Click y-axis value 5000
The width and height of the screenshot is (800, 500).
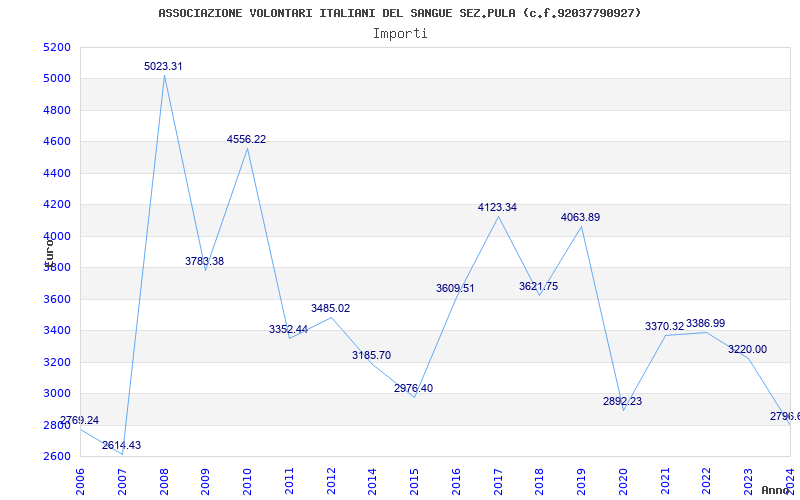[57, 79]
